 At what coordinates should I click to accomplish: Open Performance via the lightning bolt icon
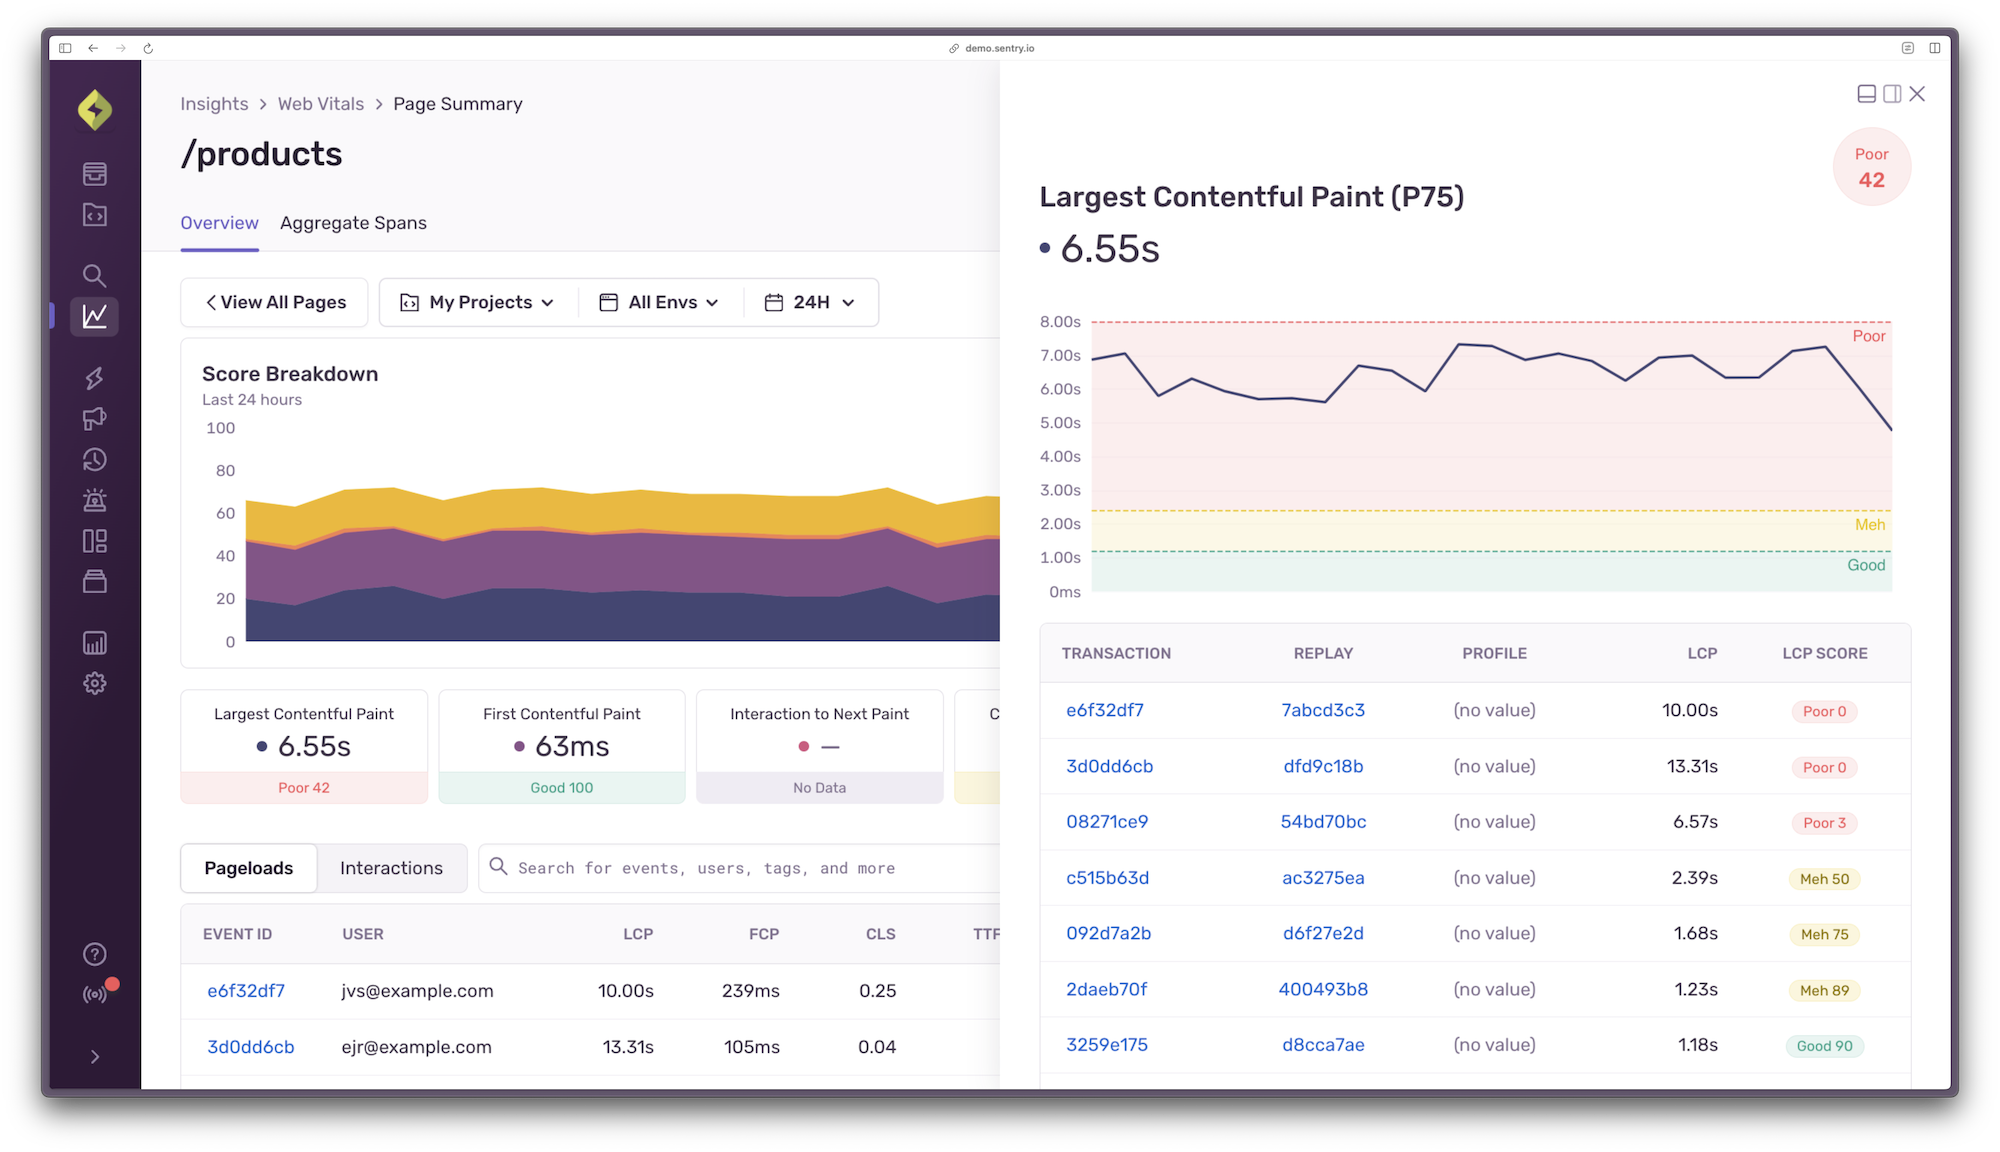tap(95, 377)
